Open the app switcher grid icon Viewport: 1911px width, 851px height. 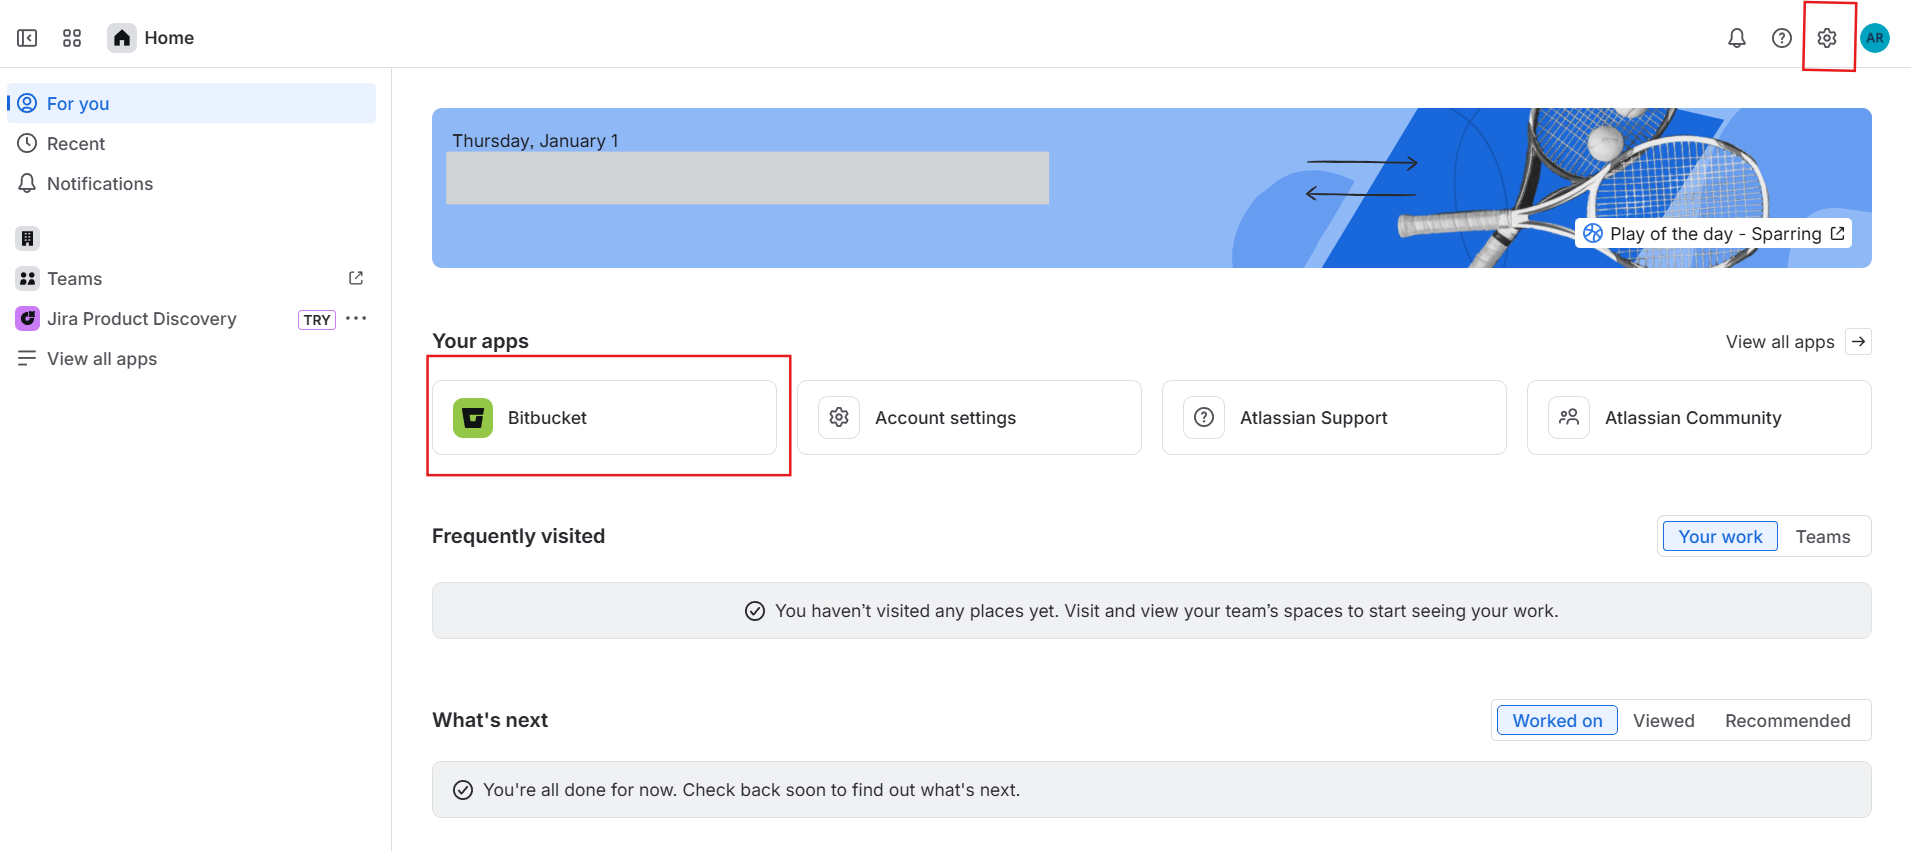(x=72, y=38)
